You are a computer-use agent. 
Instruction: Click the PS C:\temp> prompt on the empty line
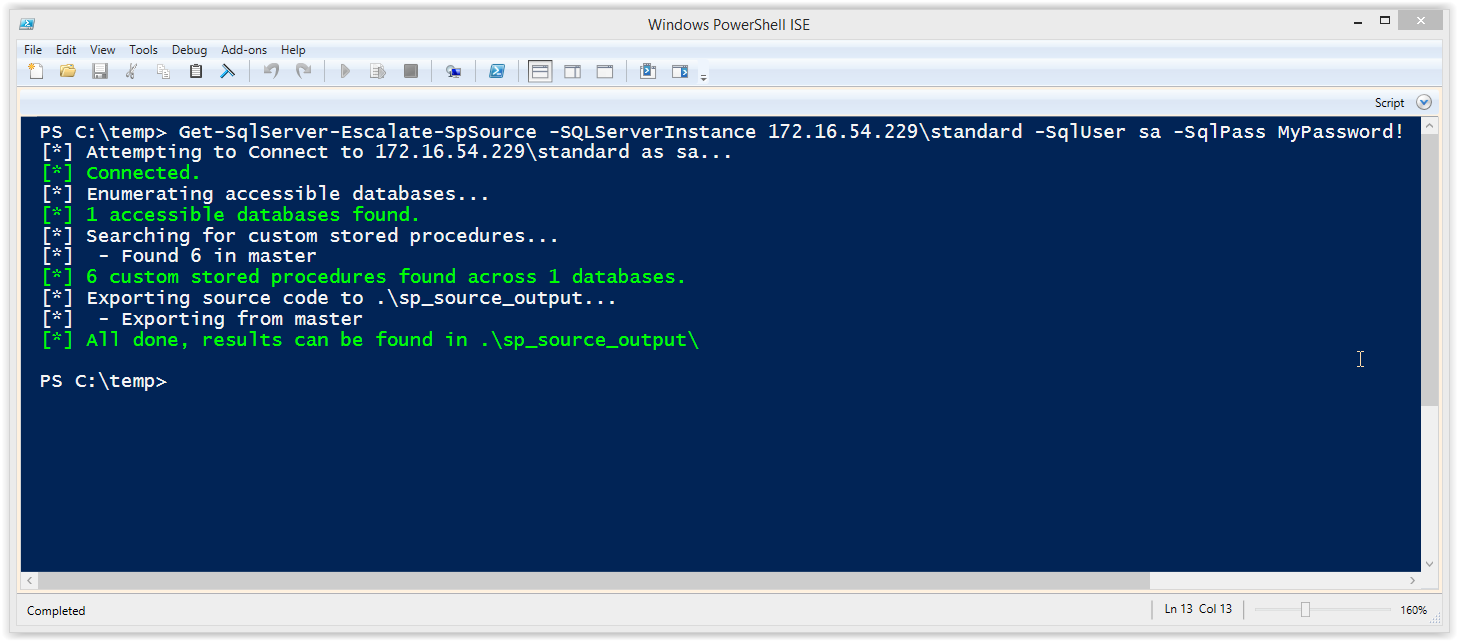103,381
